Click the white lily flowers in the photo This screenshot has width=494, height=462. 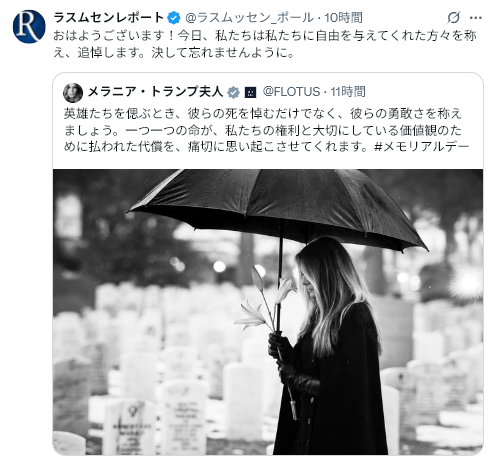pyautogui.click(x=265, y=300)
